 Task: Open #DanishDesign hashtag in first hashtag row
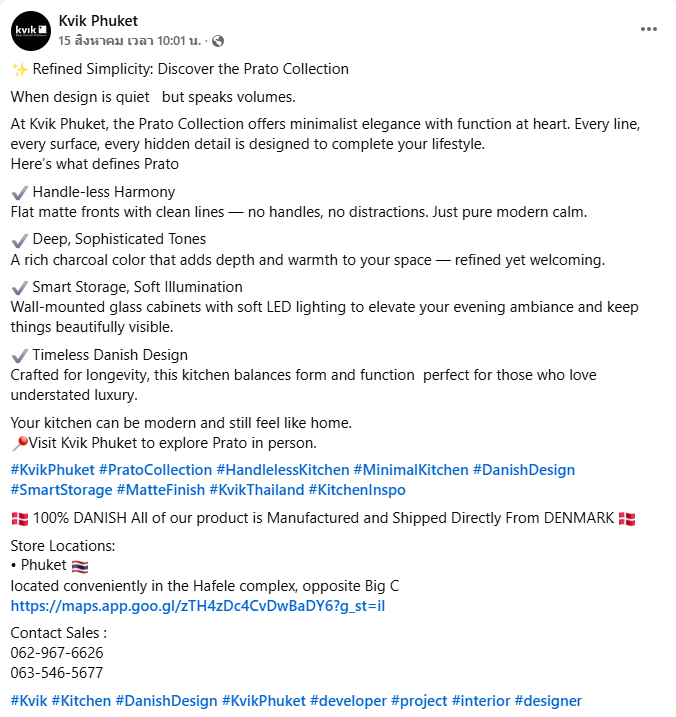pos(523,470)
